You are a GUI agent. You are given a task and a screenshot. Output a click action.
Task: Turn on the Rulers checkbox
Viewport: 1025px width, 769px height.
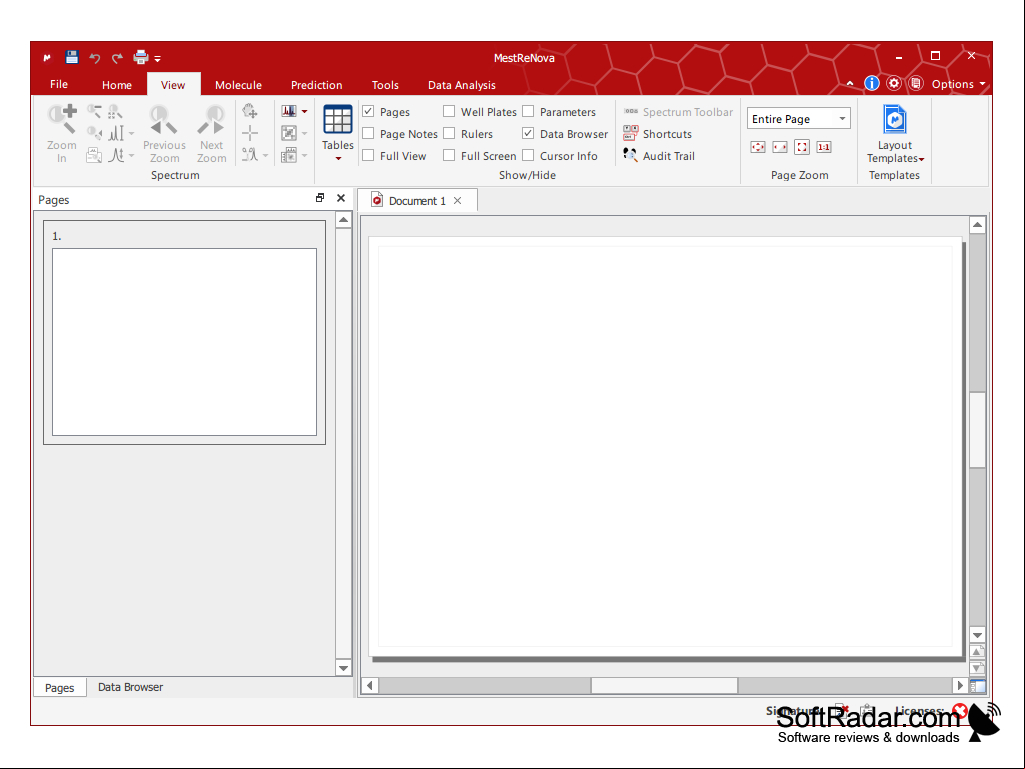coord(449,133)
